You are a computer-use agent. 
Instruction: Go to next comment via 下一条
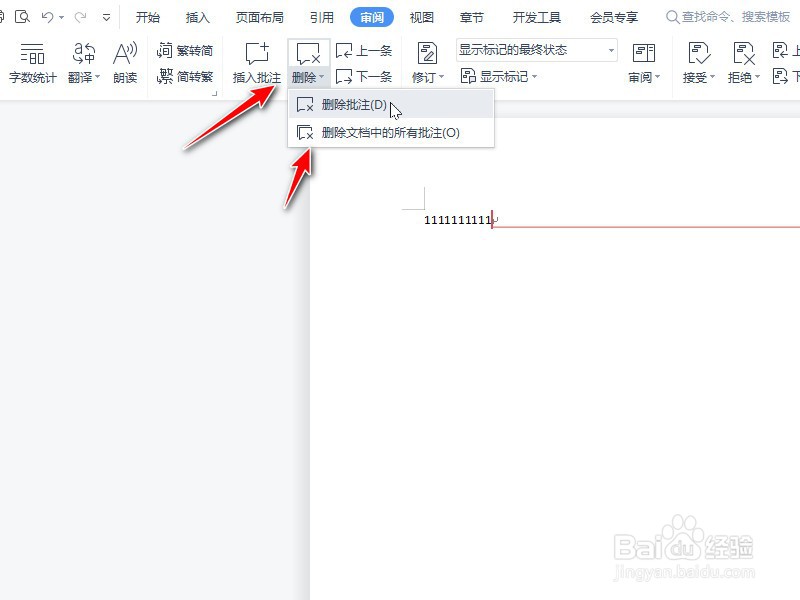(361, 75)
